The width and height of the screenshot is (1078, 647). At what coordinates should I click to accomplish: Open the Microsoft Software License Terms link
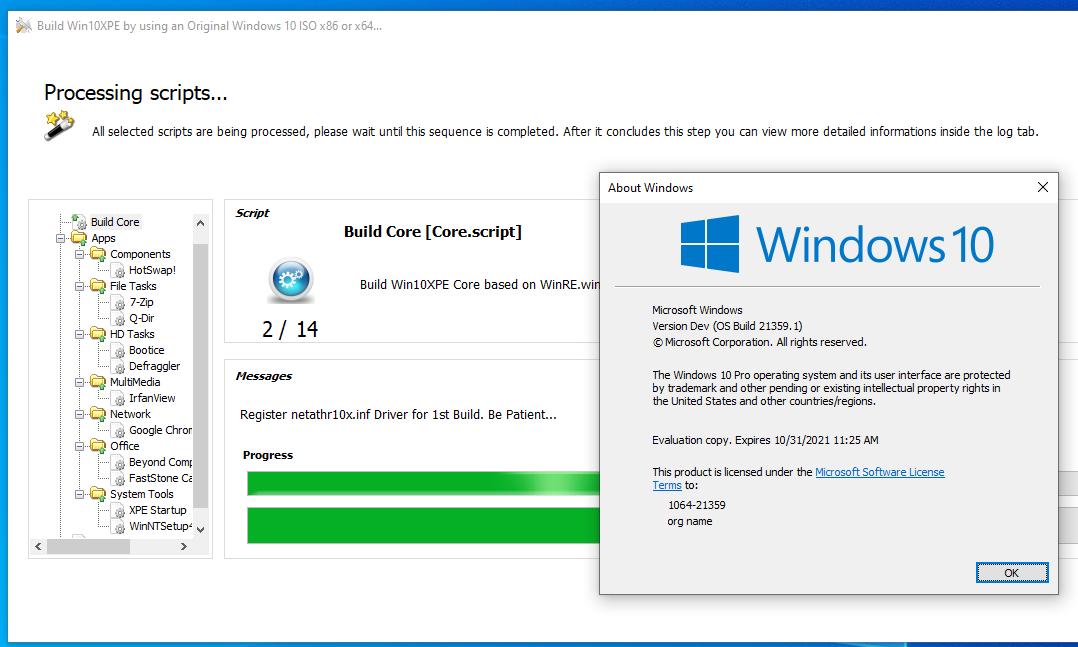point(879,472)
